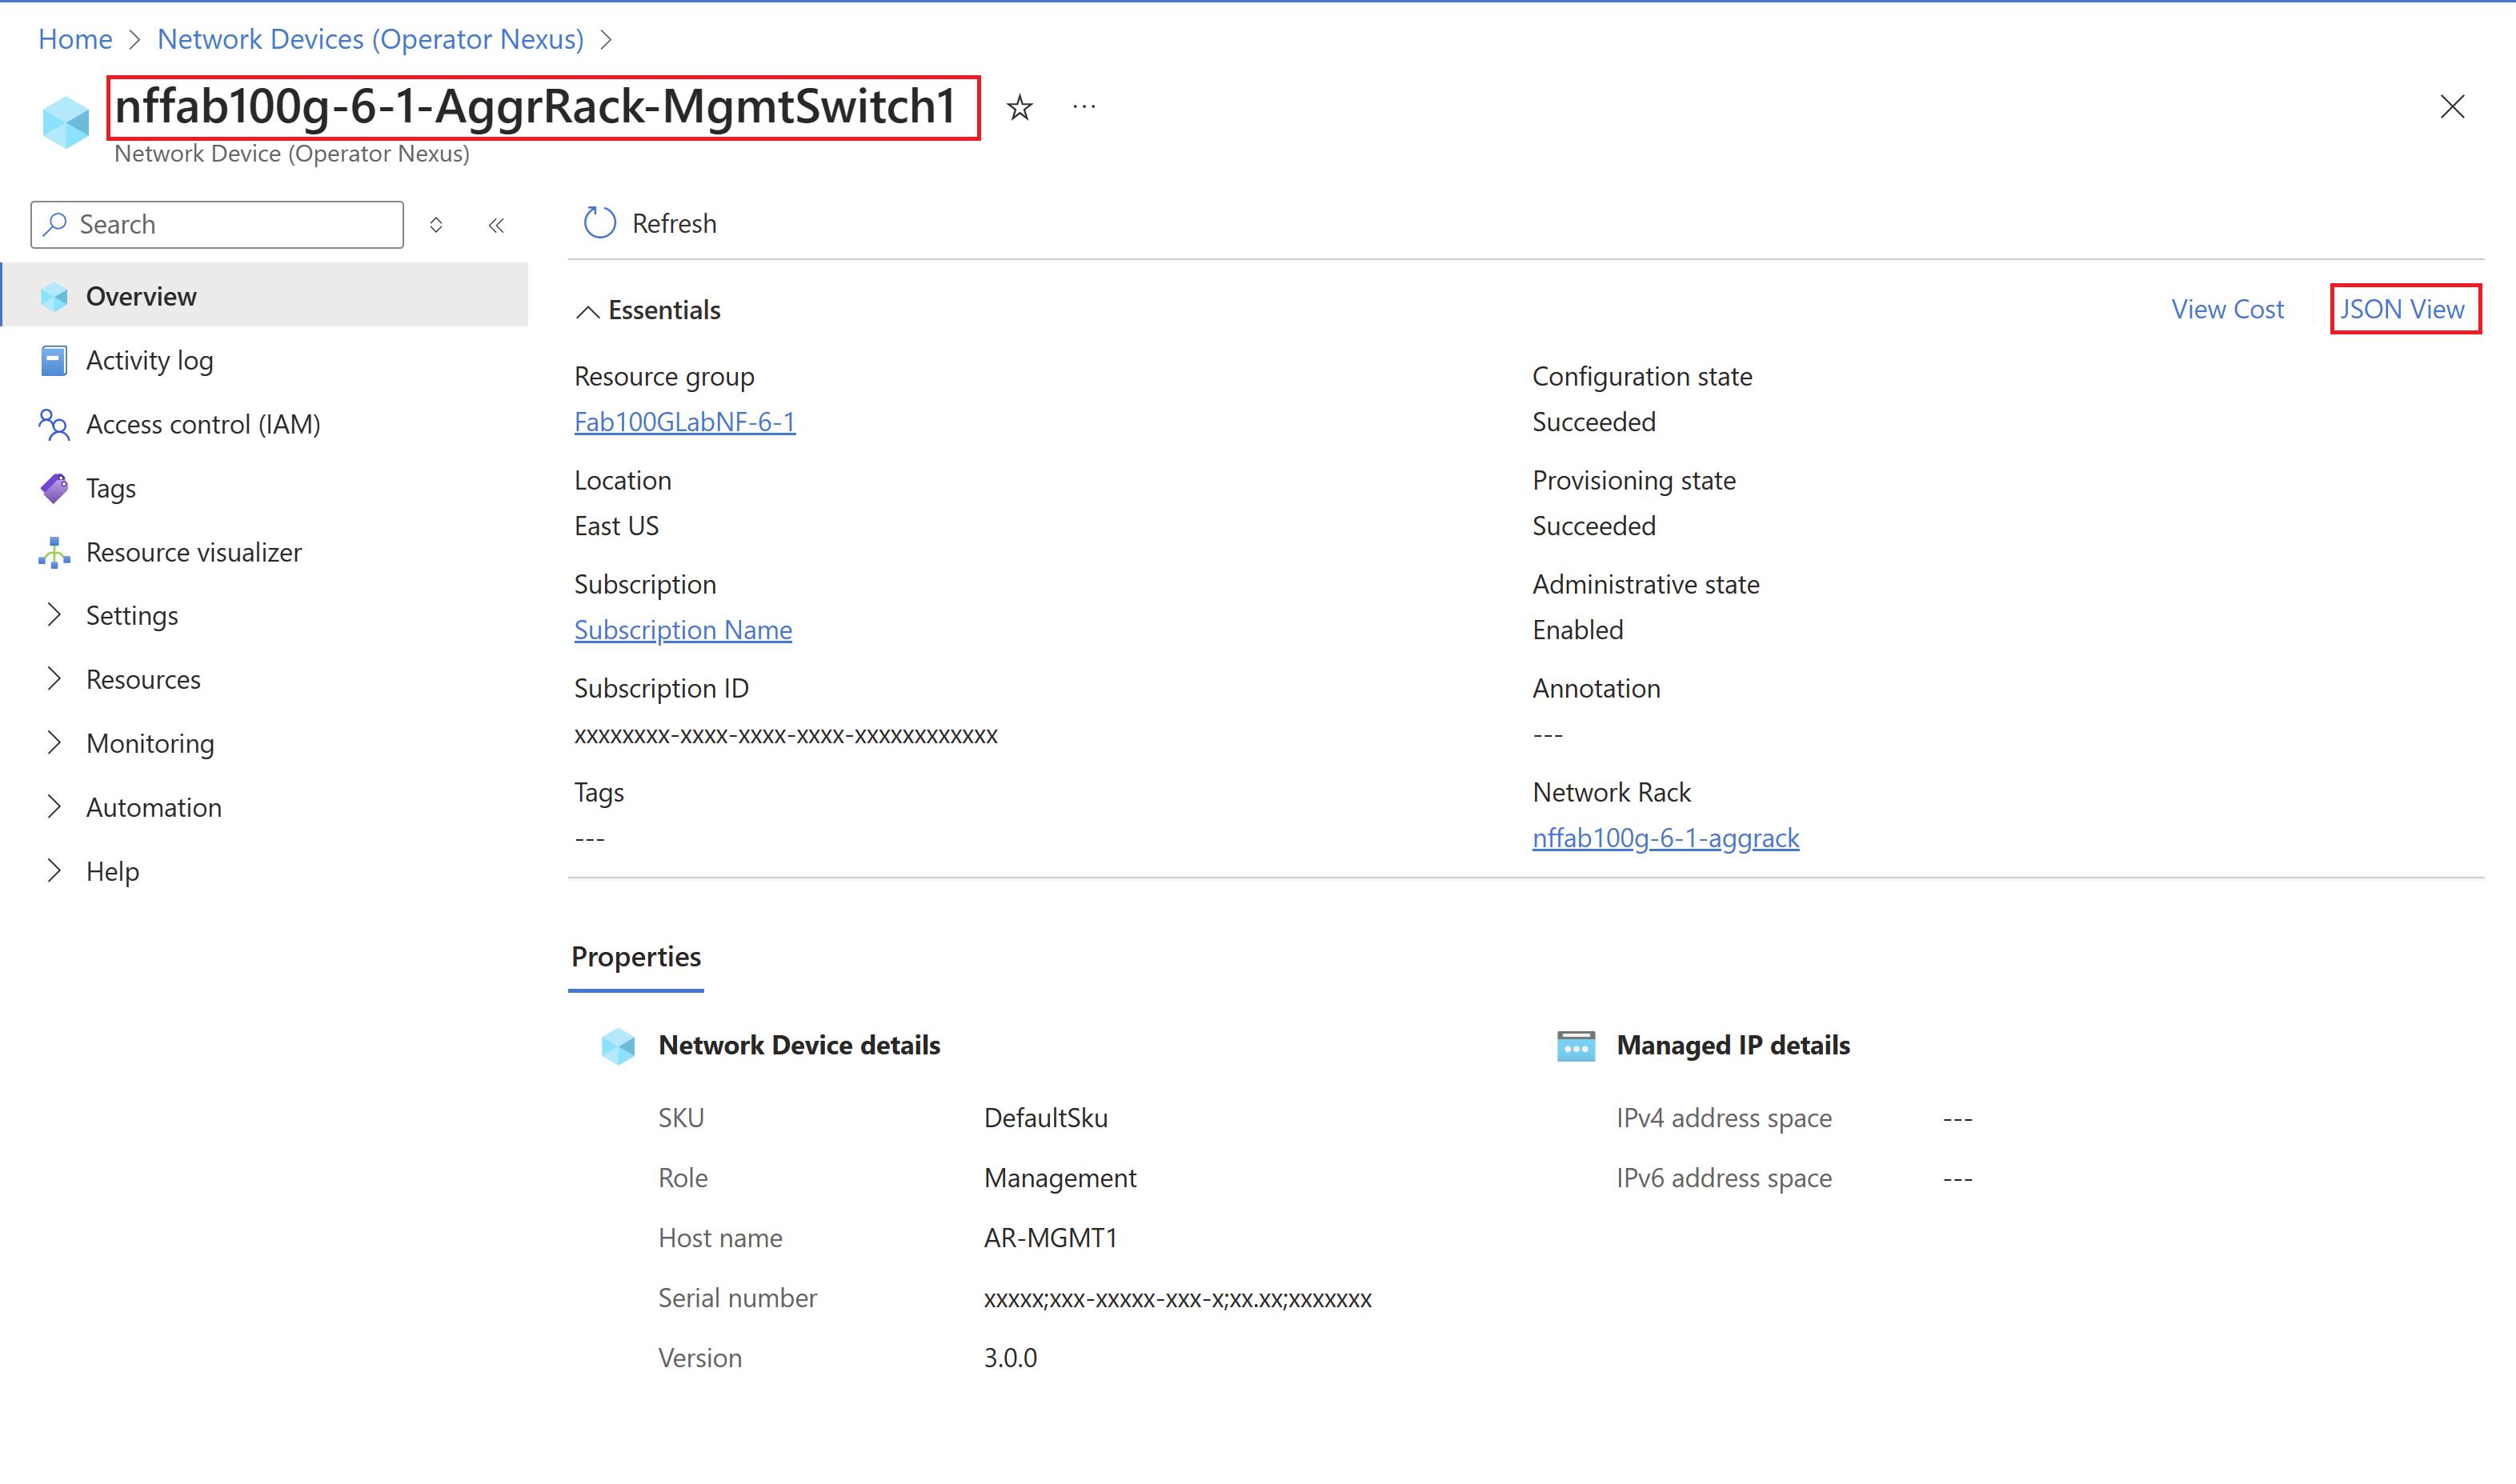The width and height of the screenshot is (2516, 1484).
Task: Click the expand/collapse all menu arrows
Action: coord(436,225)
